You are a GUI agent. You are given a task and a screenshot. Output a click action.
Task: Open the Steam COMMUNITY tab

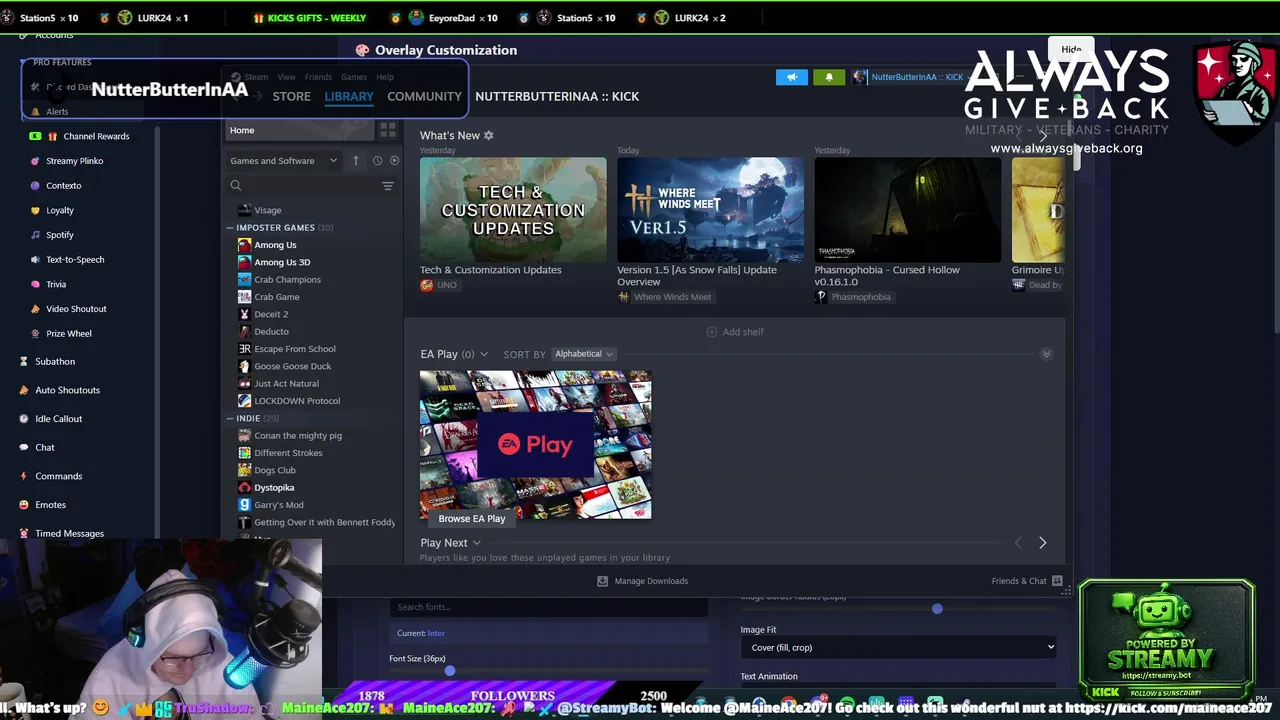[424, 97]
